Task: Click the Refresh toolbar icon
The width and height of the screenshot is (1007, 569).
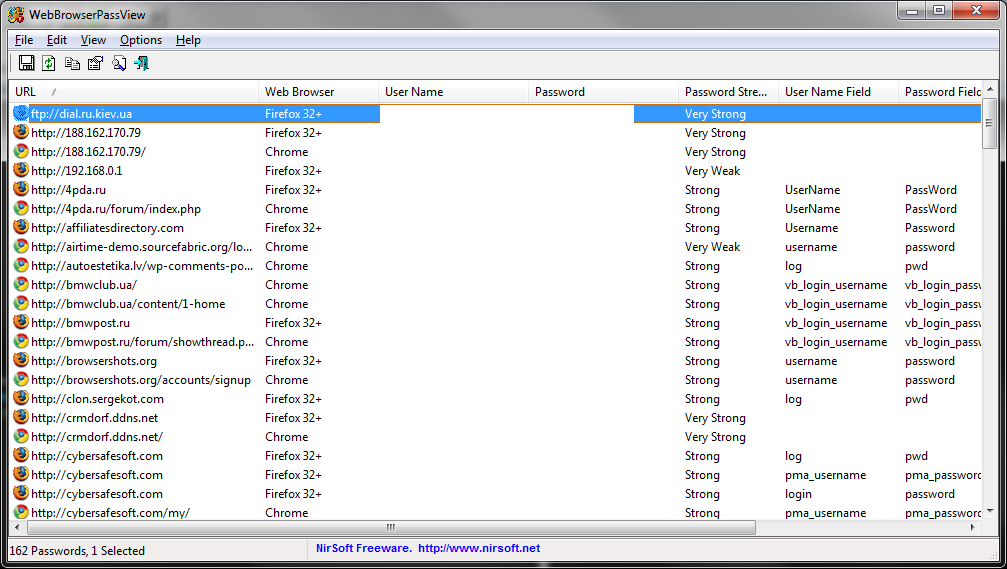Action: [49, 63]
